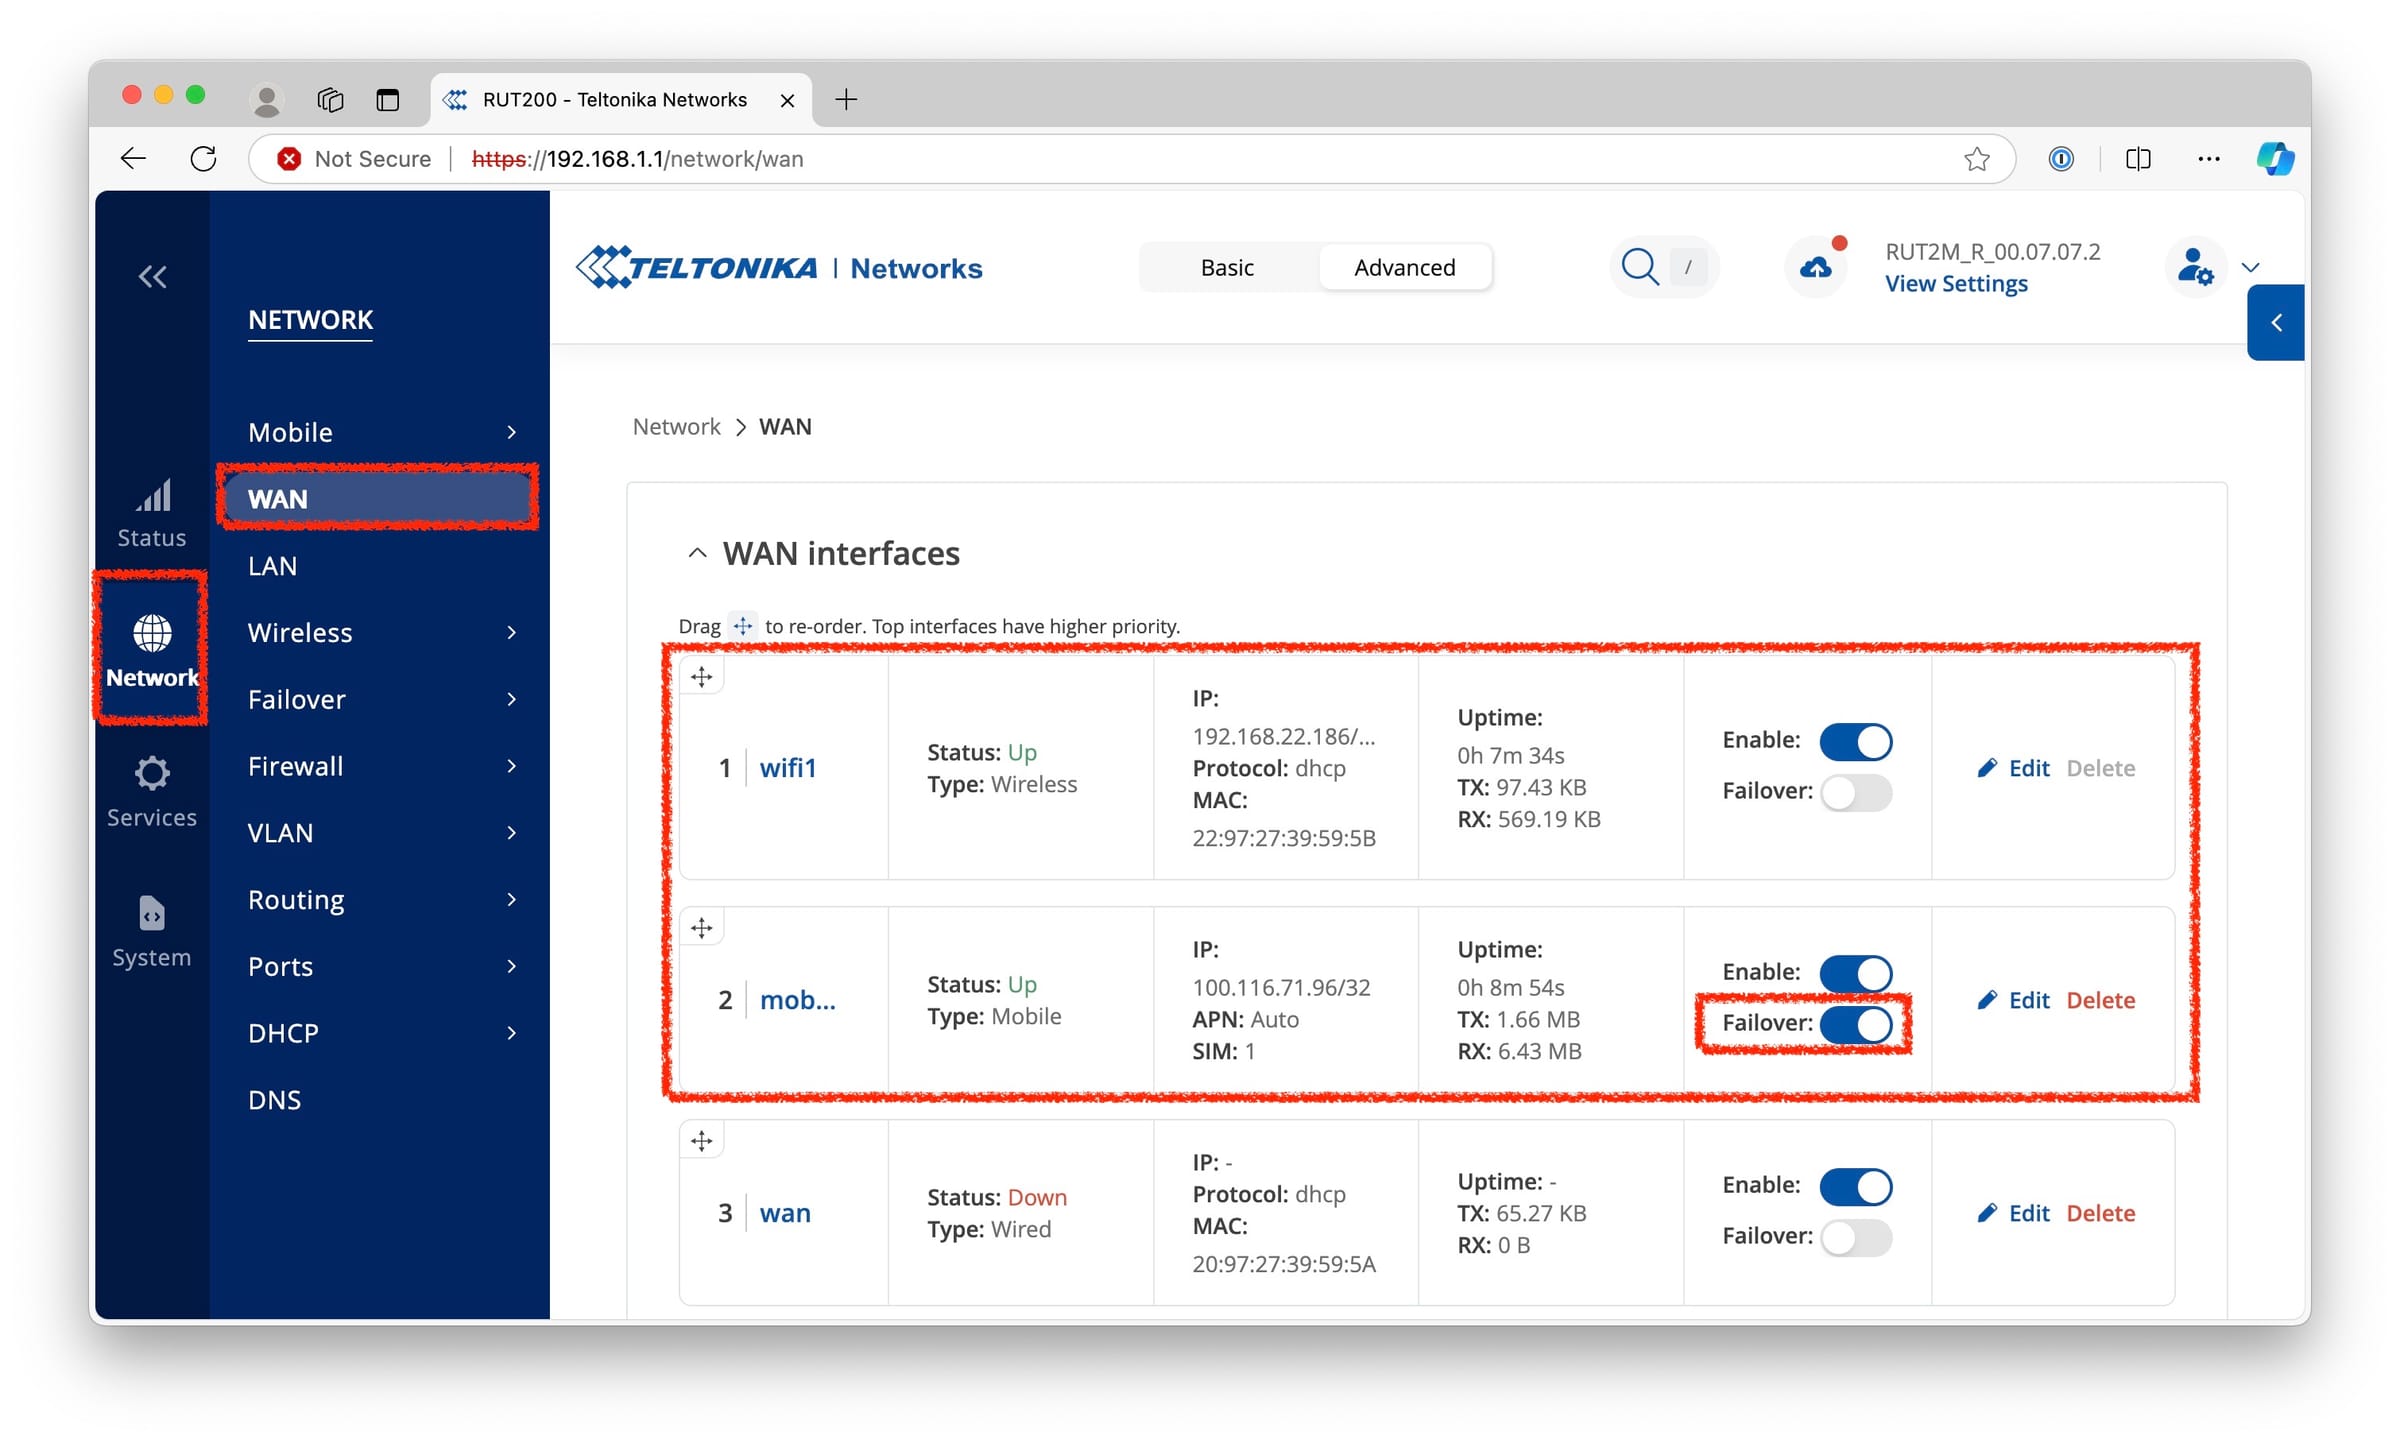Open the View Settings link
2400x1443 pixels.
coord(1956,284)
